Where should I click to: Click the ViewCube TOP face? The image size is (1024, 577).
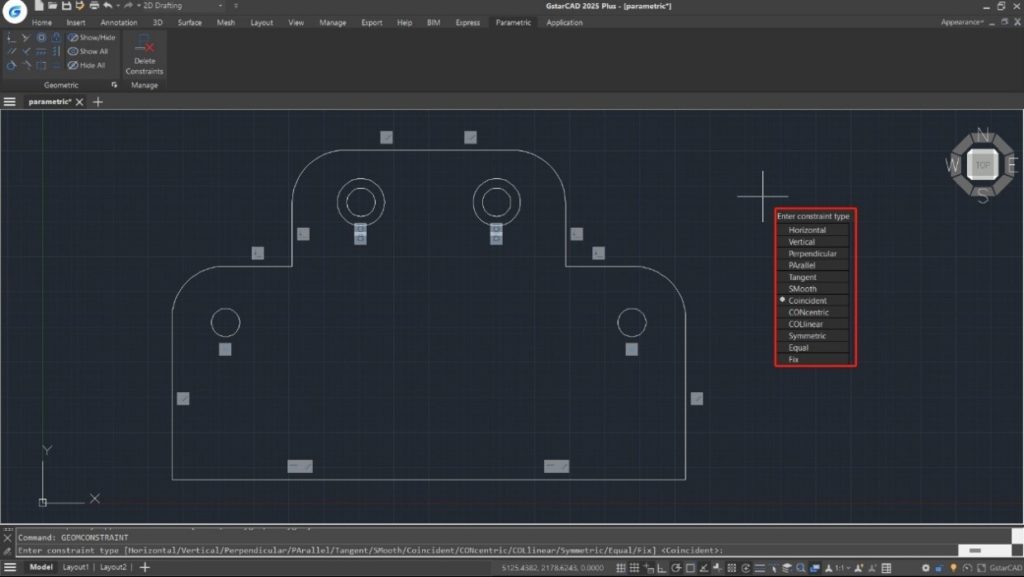[983, 165]
